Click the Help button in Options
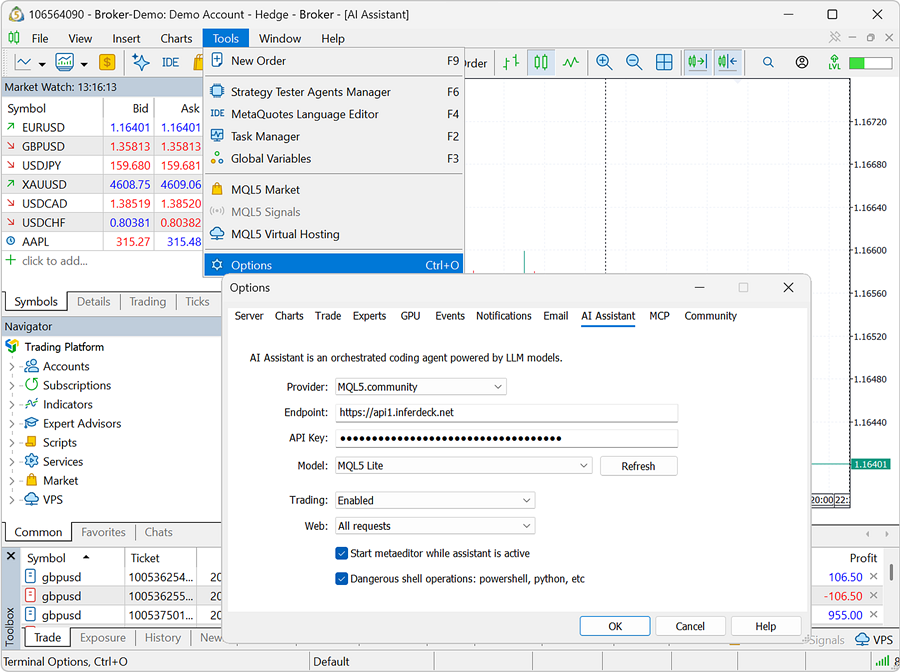The height and width of the screenshot is (672, 900). pos(766,626)
